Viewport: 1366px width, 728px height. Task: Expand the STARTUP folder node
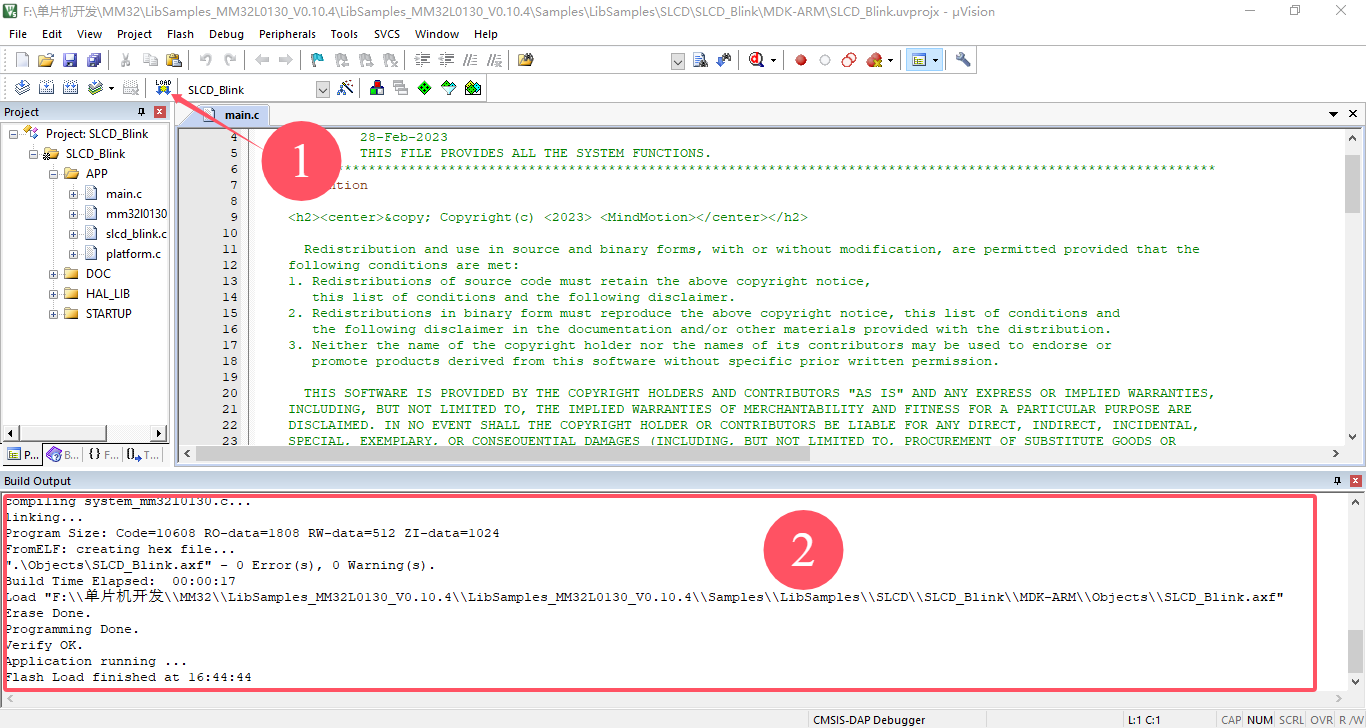pyautogui.click(x=54, y=314)
